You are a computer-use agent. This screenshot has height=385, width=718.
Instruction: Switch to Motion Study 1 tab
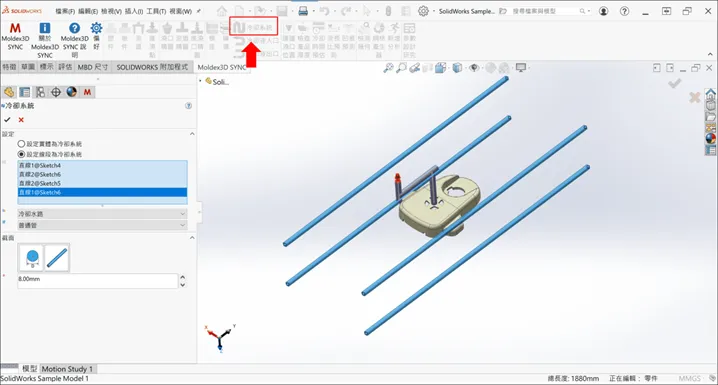click(68, 369)
